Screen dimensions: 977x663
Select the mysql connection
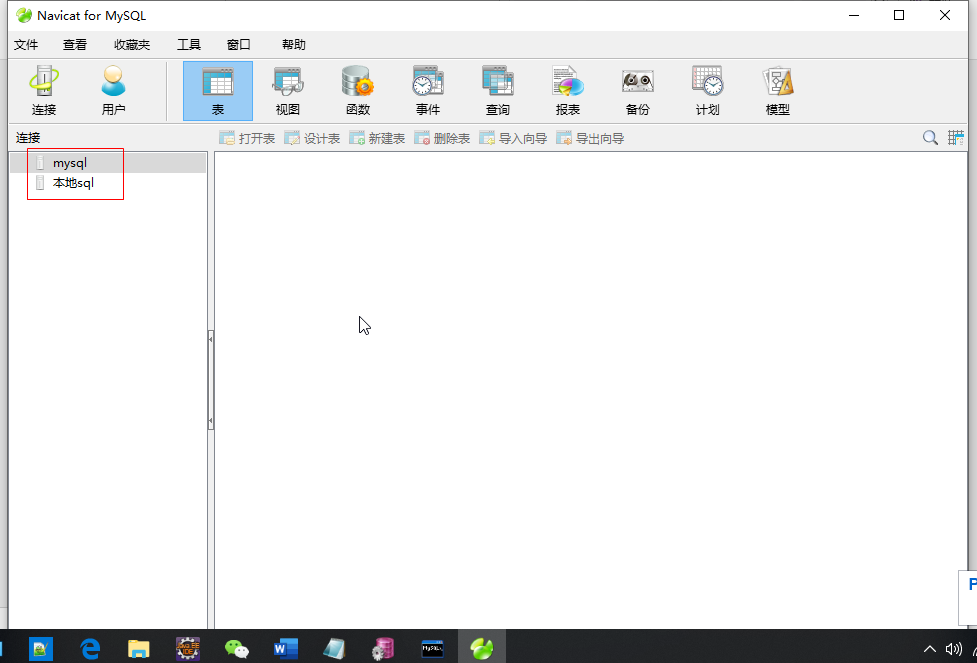[x=108, y=163]
